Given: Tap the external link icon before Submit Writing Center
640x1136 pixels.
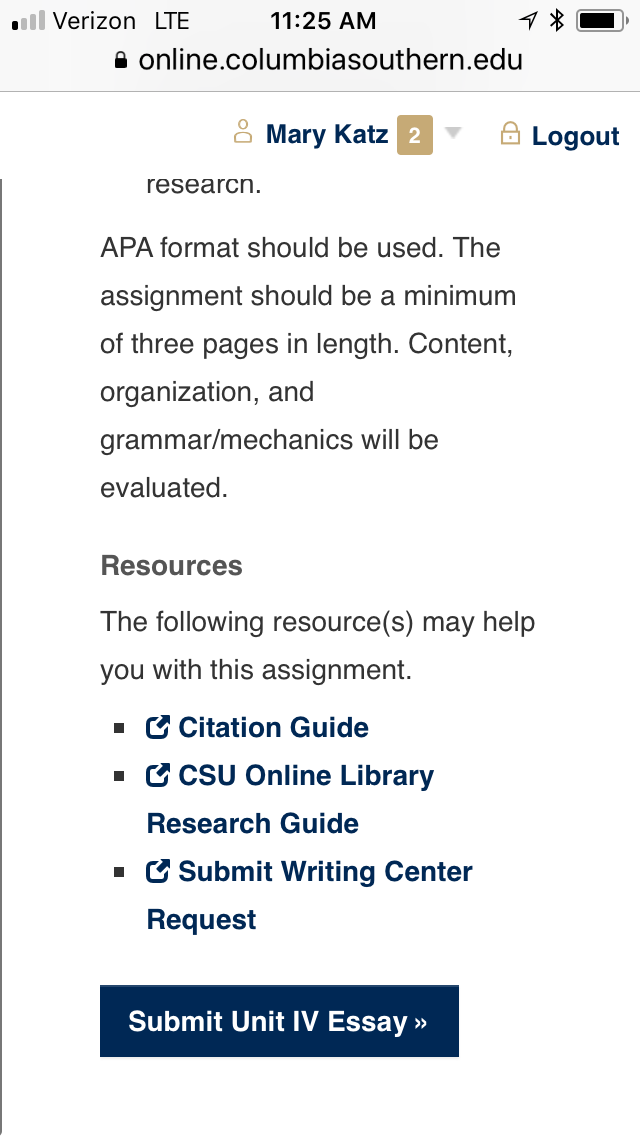Looking at the screenshot, I should tap(158, 871).
